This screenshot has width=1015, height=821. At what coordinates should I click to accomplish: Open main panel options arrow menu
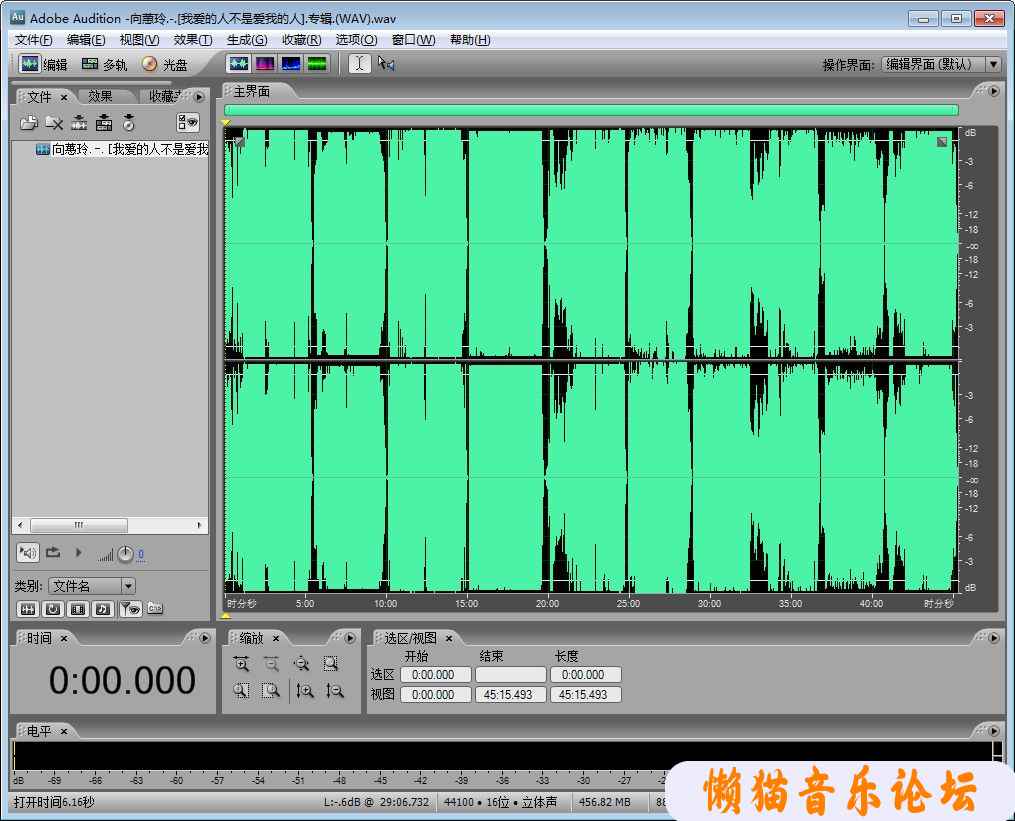(x=994, y=91)
